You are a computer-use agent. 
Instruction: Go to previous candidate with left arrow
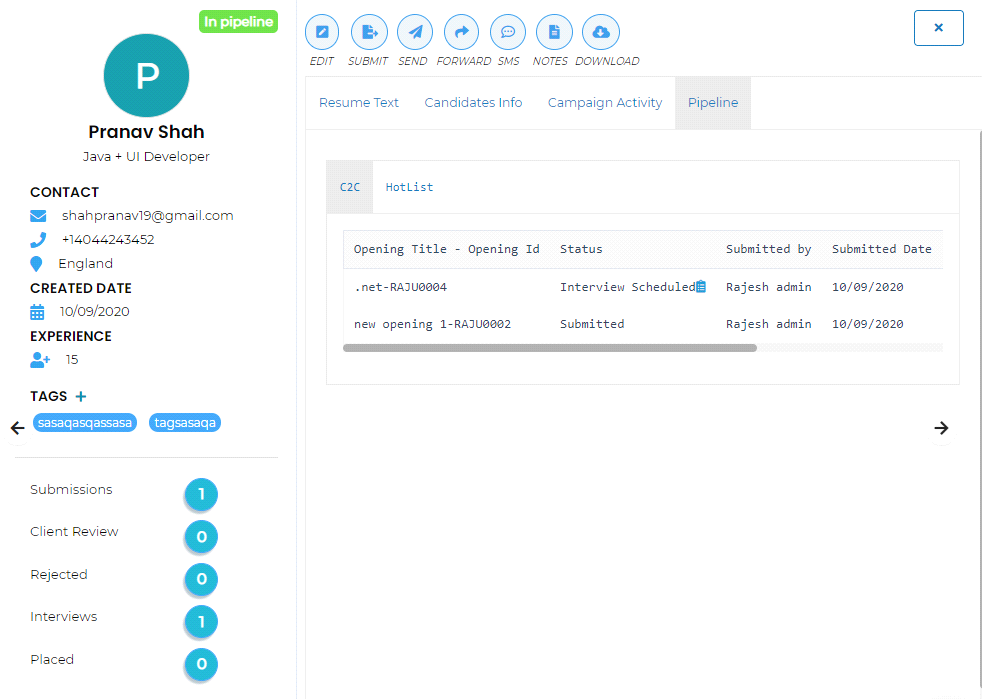pyautogui.click(x=18, y=428)
